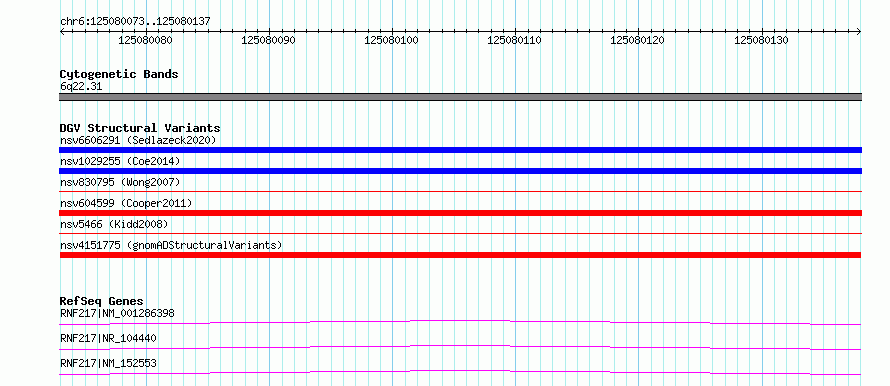
Task: Click ruler position 125080110
Action: point(514,40)
